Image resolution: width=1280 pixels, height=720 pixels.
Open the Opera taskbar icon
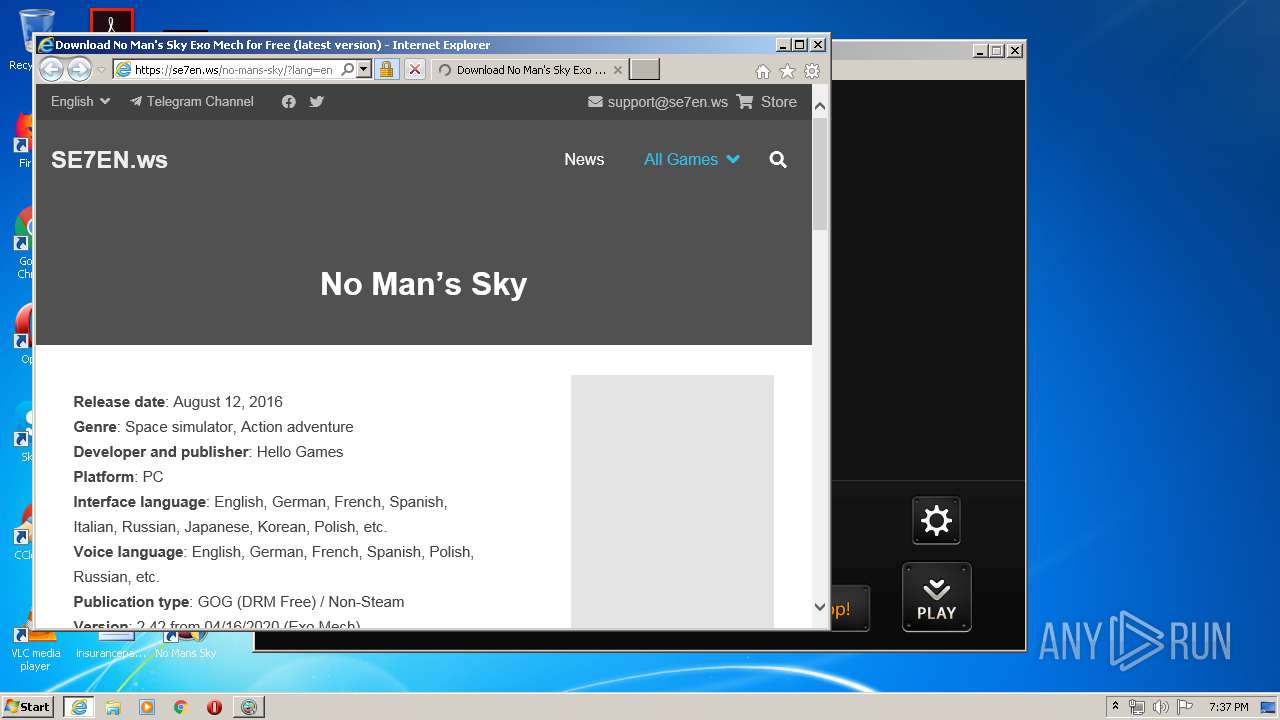pos(214,707)
